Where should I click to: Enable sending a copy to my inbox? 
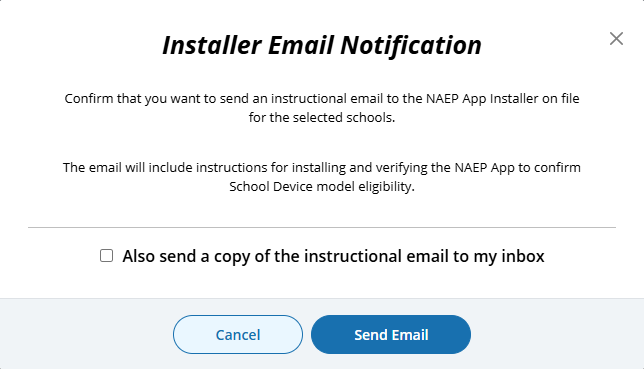pyautogui.click(x=106, y=256)
